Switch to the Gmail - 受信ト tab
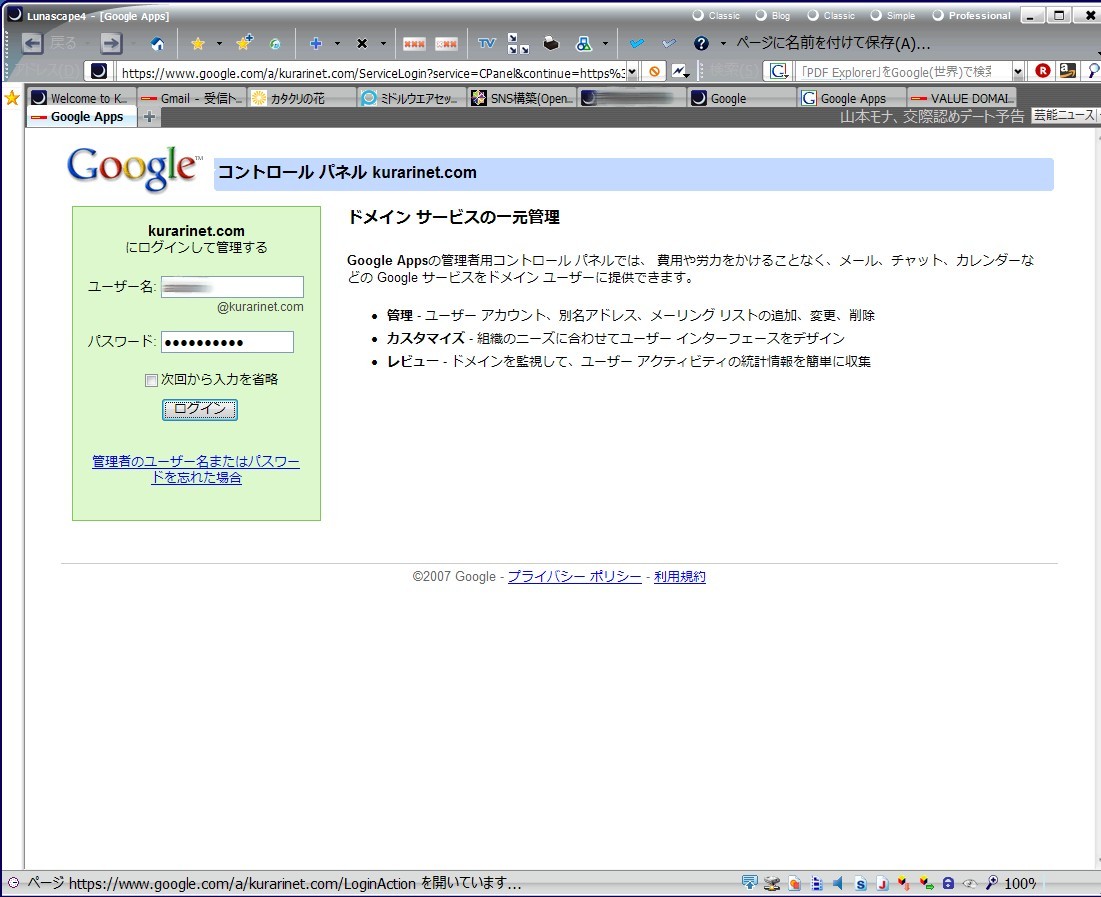This screenshot has height=897, width=1101. (x=192, y=98)
